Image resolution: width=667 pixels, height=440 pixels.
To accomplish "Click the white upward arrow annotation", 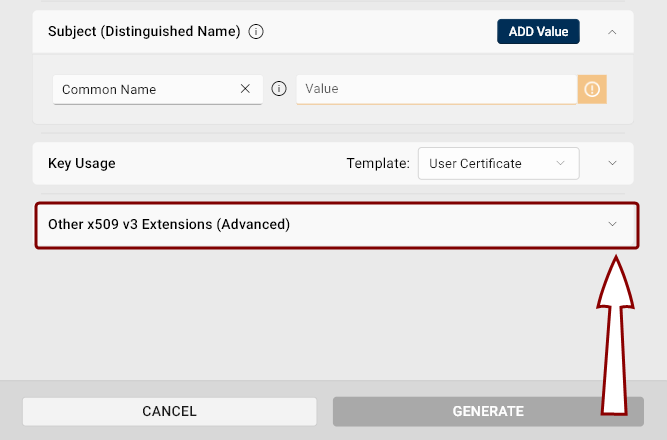I will point(615,336).
